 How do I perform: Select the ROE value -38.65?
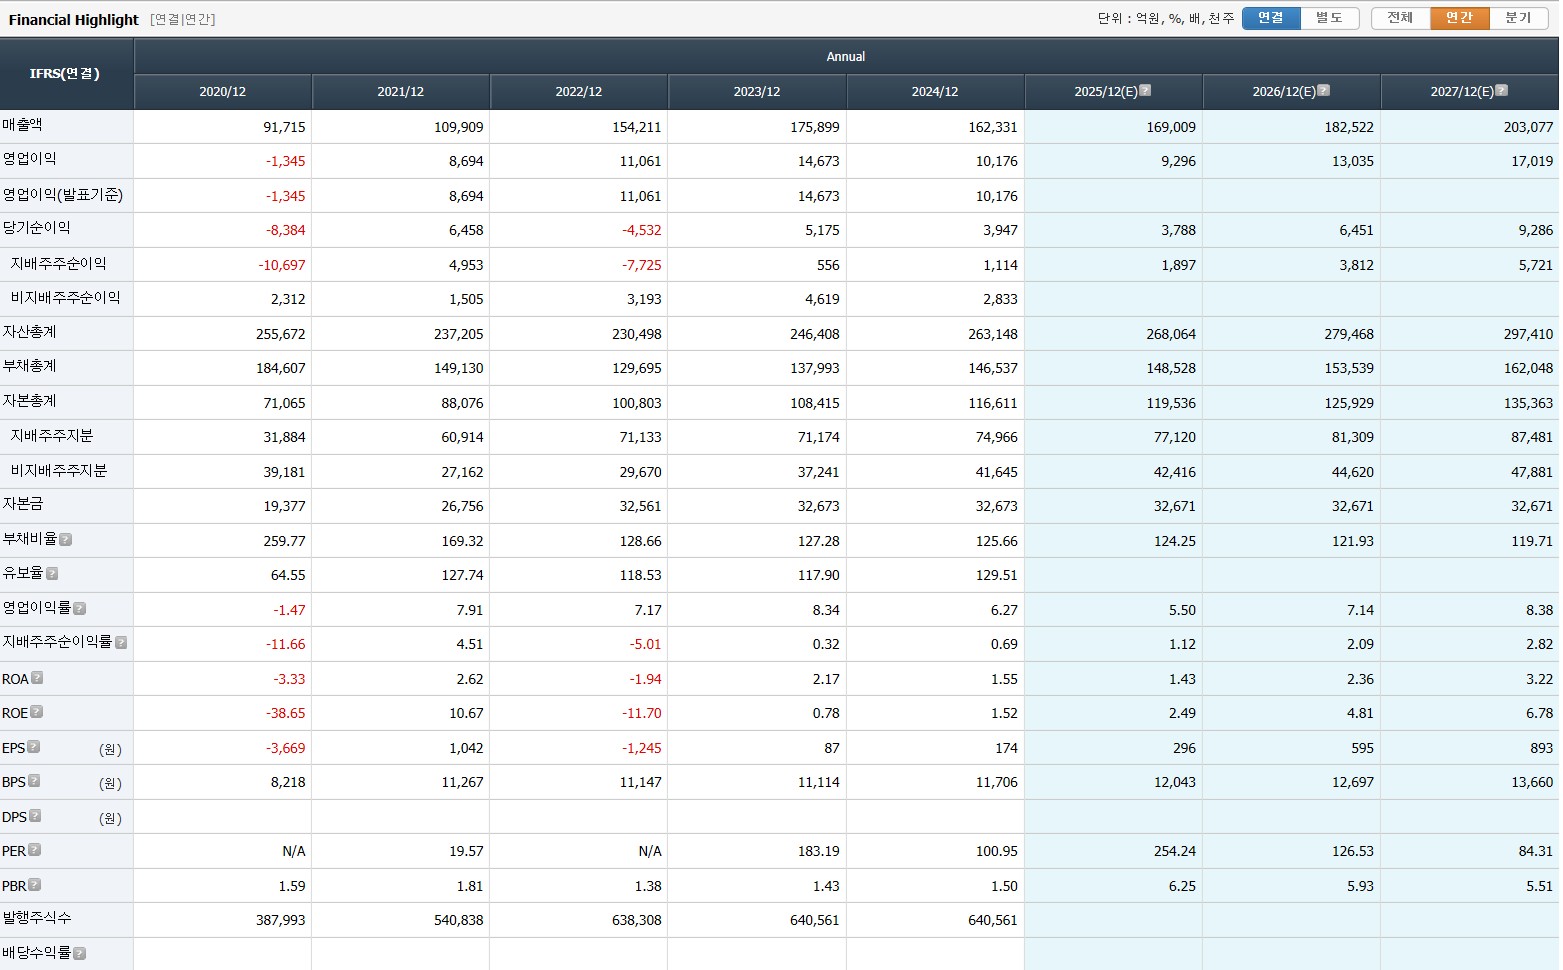tap(286, 713)
